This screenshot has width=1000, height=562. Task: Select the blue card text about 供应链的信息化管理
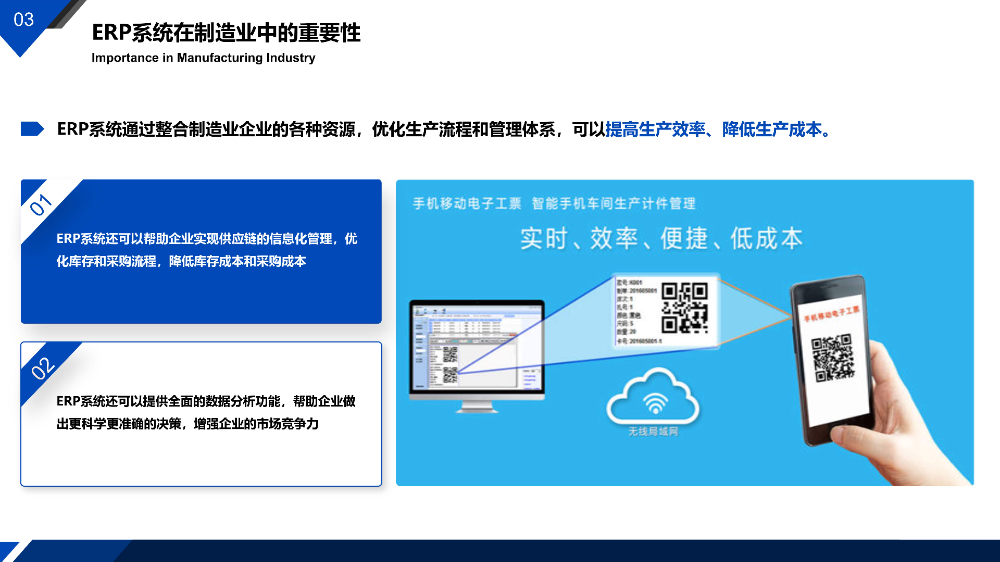coord(207,250)
